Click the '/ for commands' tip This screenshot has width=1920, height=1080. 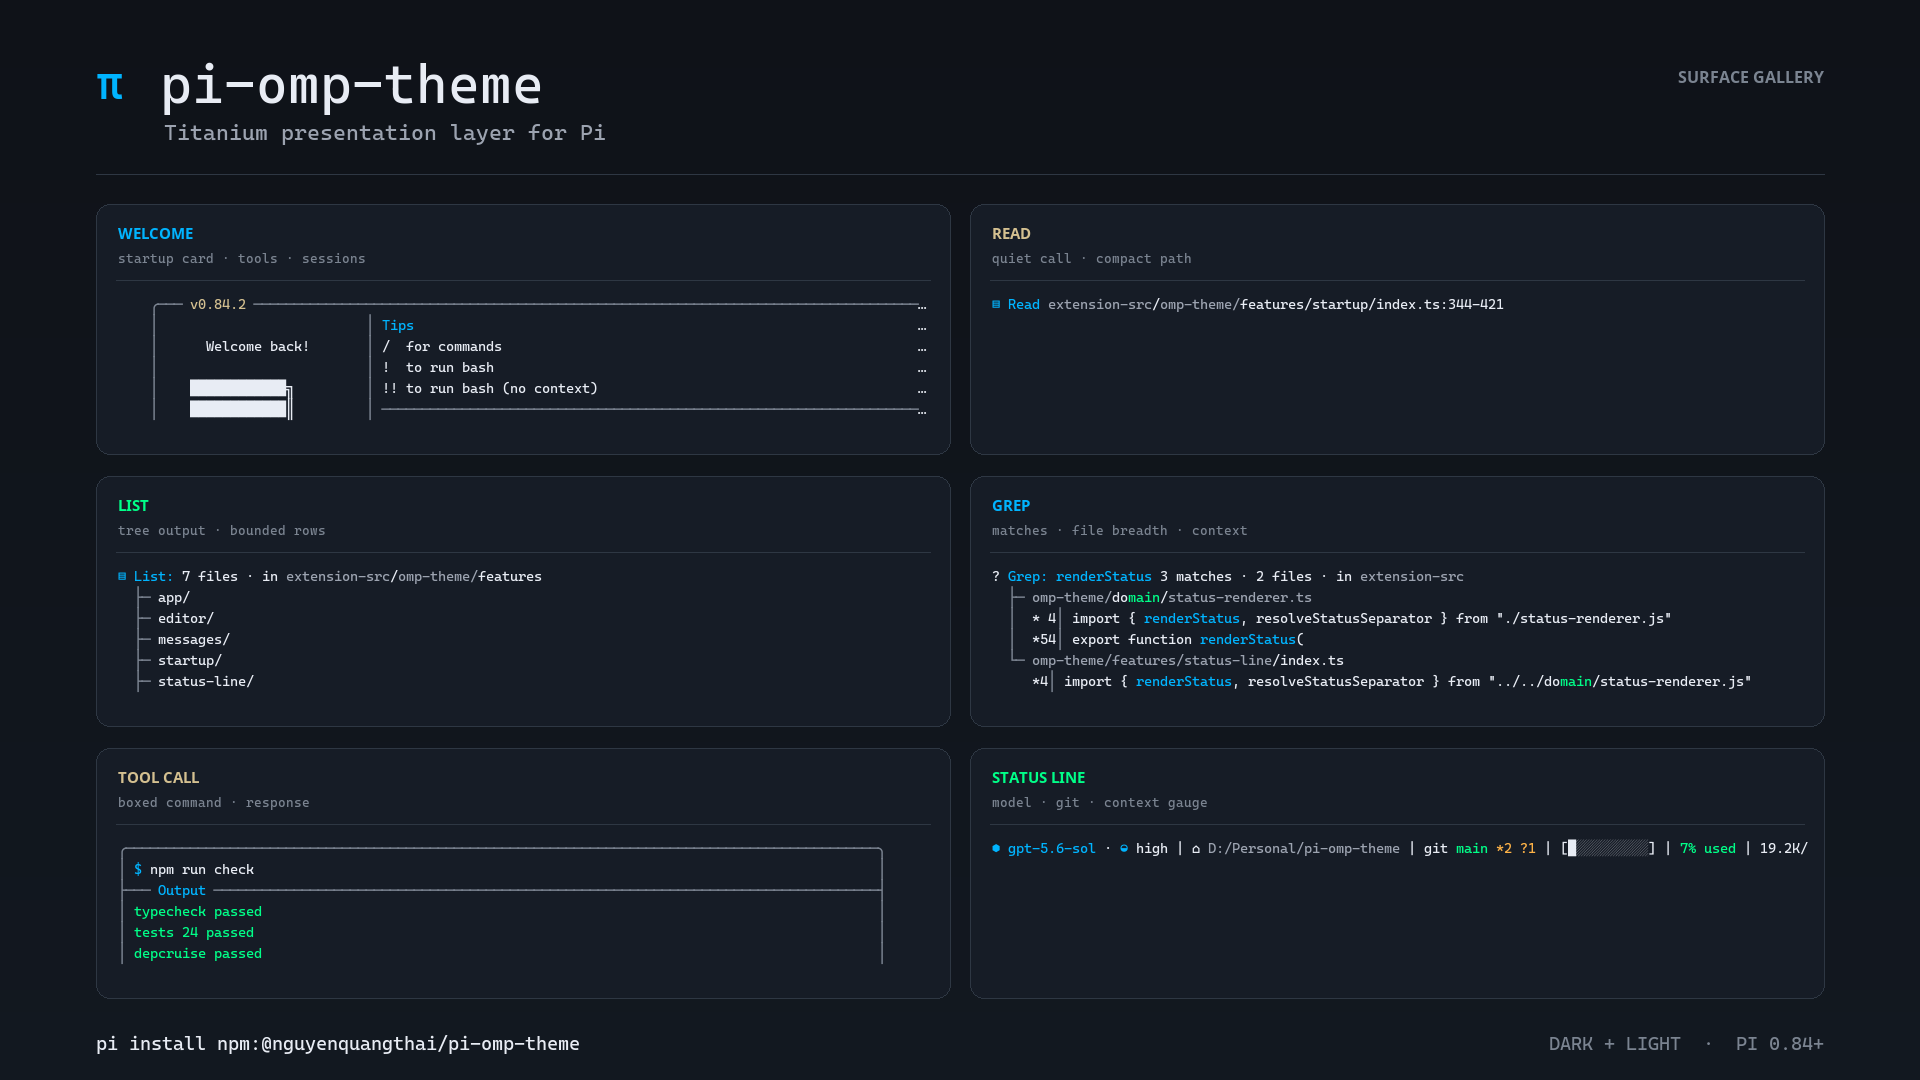click(x=442, y=346)
